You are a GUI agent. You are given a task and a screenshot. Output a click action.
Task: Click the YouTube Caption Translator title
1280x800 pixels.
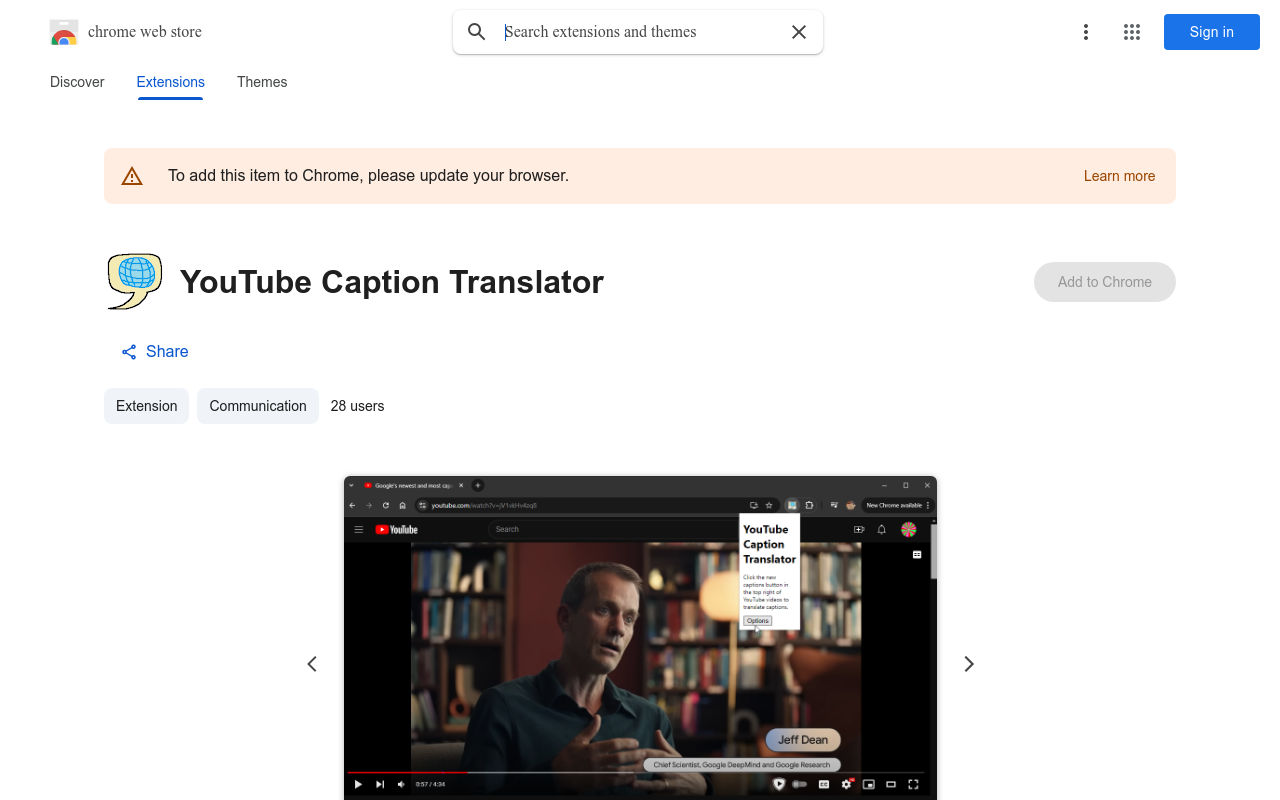pos(392,282)
